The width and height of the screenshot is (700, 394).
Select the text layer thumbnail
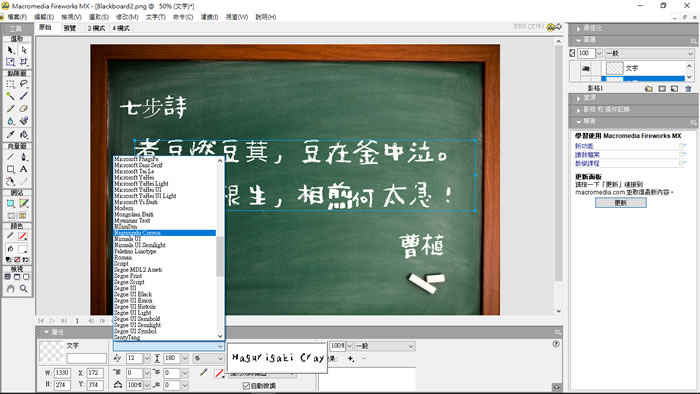point(614,68)
